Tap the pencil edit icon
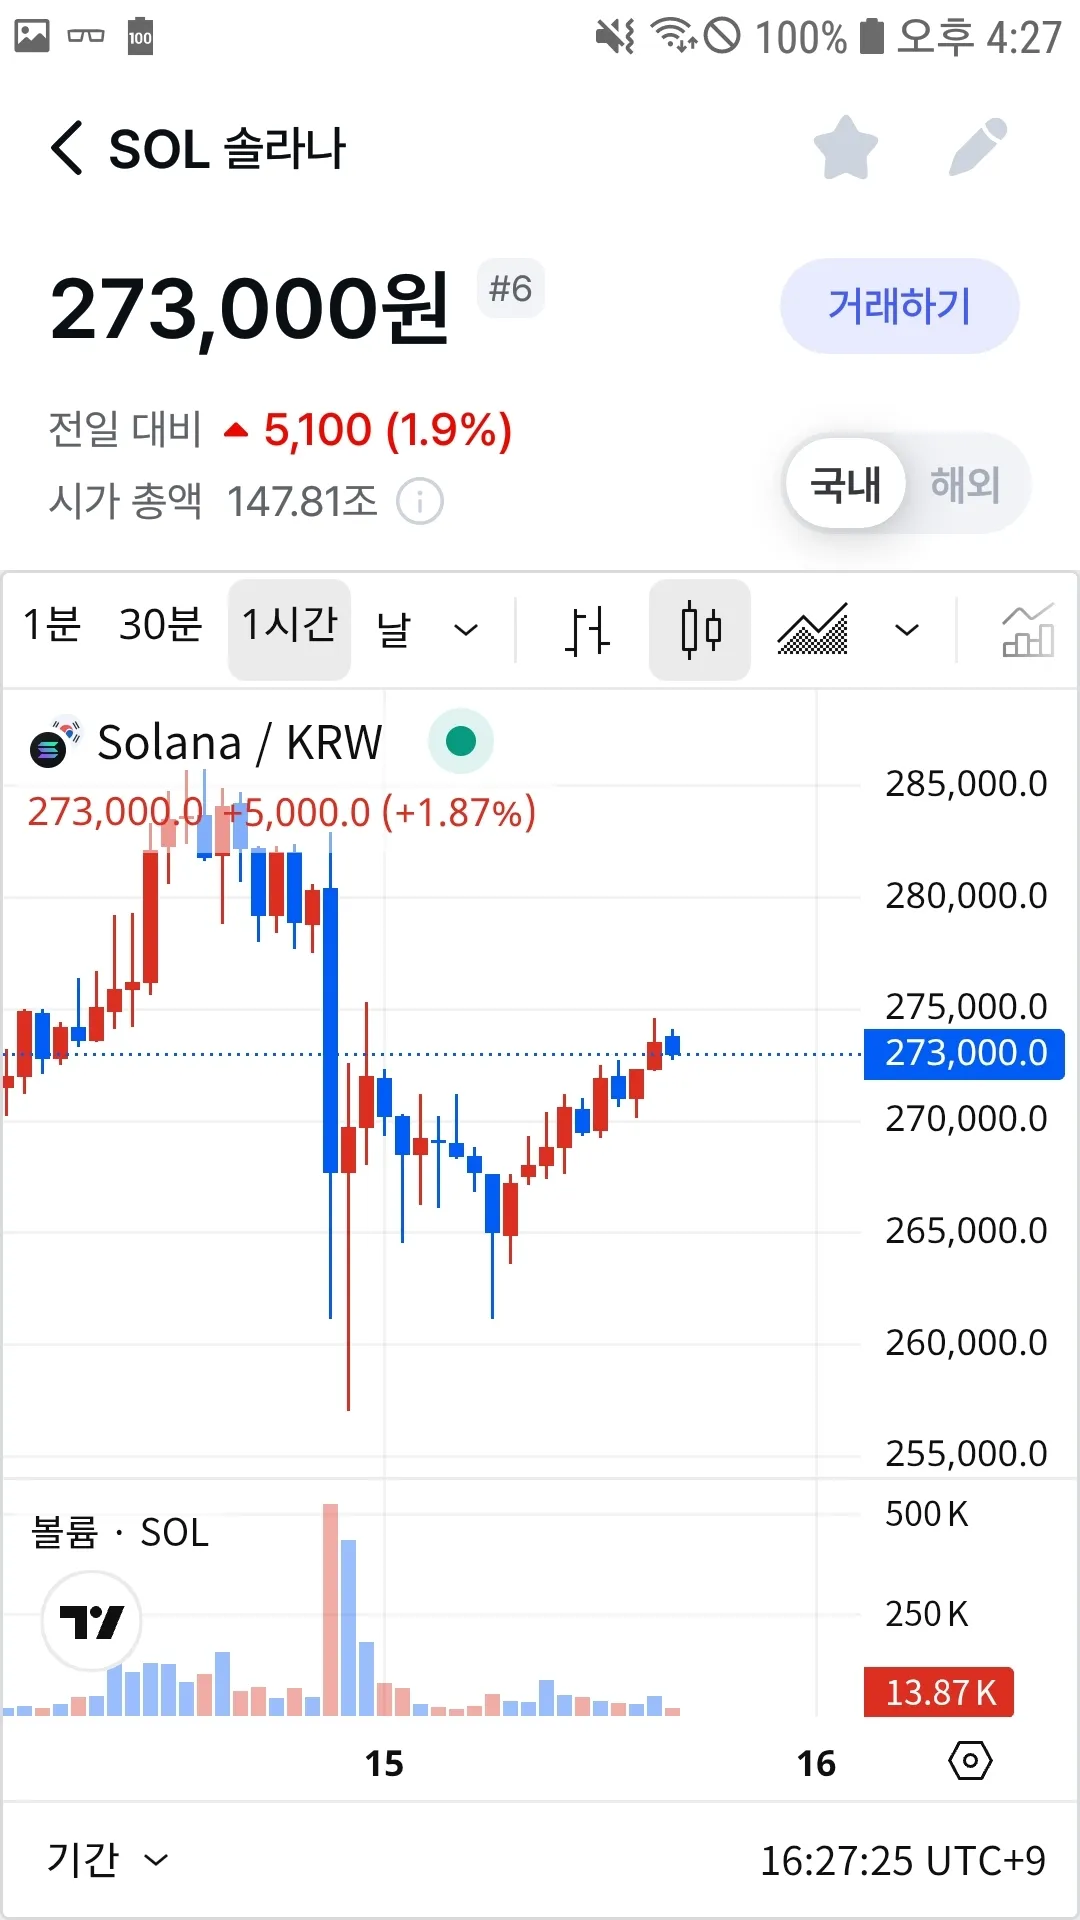Screen dimensions: 1080x1920 pos(977,148)
